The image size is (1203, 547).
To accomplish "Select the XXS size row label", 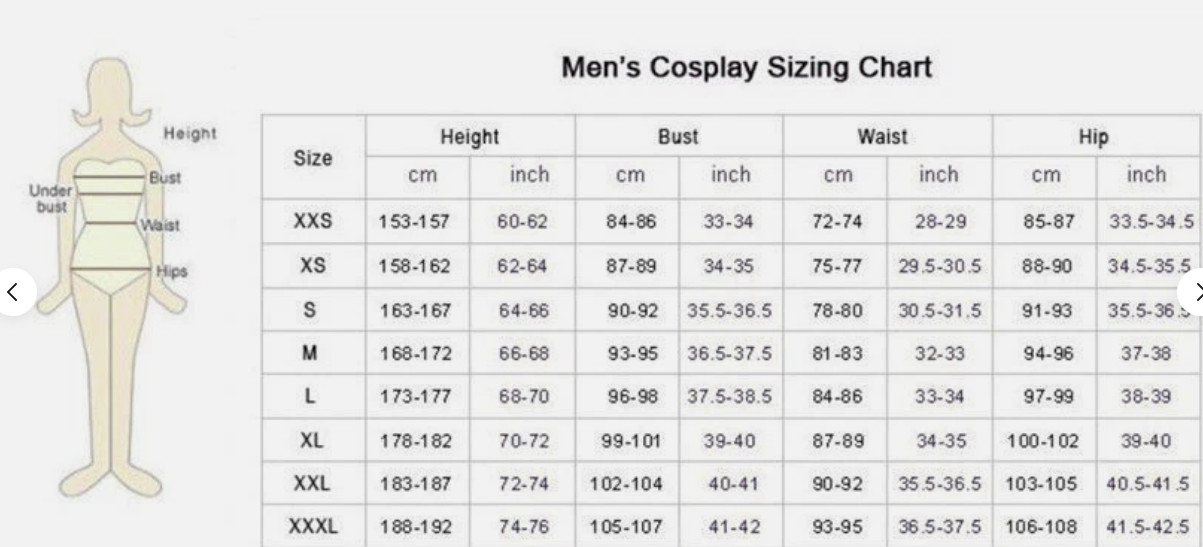I will coord(312,222).
